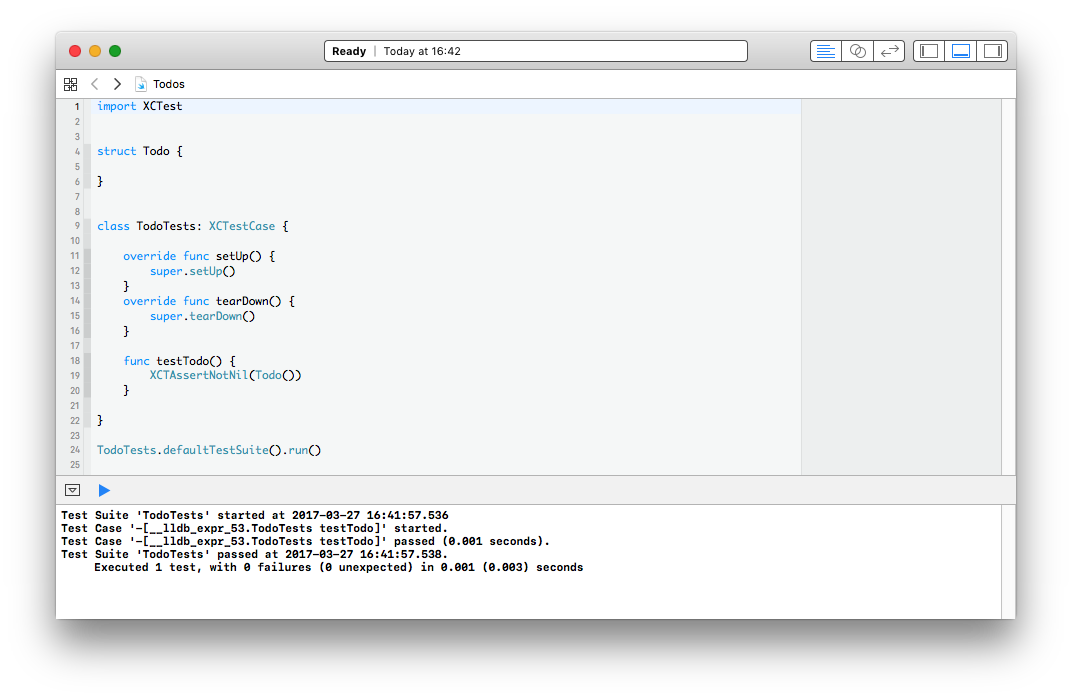Minimize the playground window
Screen dimensions: 1072x699
pyautogui.click(x=95, y=51)
